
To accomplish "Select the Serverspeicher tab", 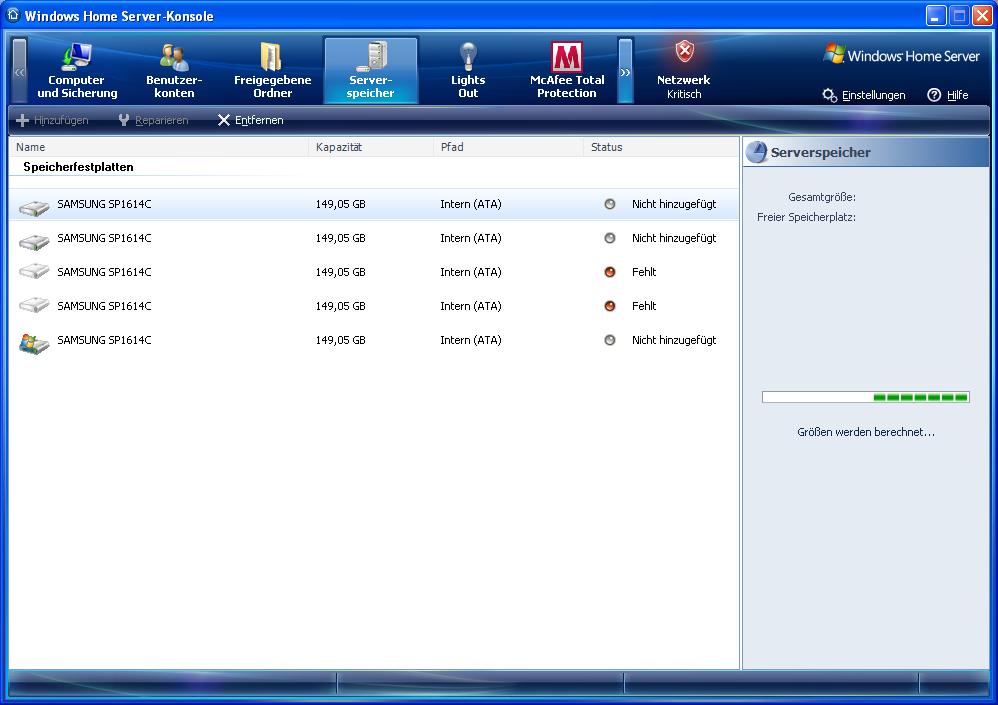I will click(370, 70).
